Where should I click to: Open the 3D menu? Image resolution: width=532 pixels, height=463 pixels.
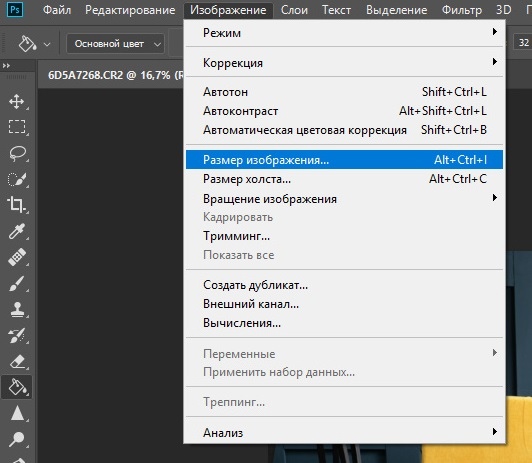coord(504,10)
